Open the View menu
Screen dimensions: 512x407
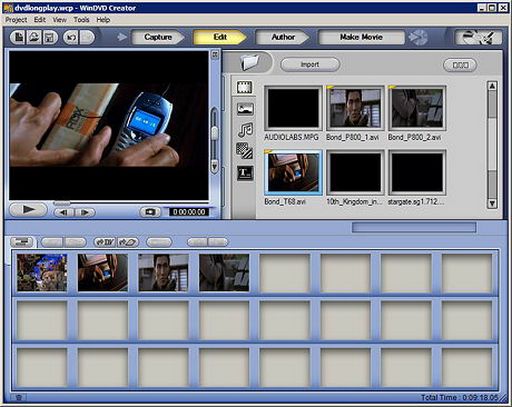point(59,20)
